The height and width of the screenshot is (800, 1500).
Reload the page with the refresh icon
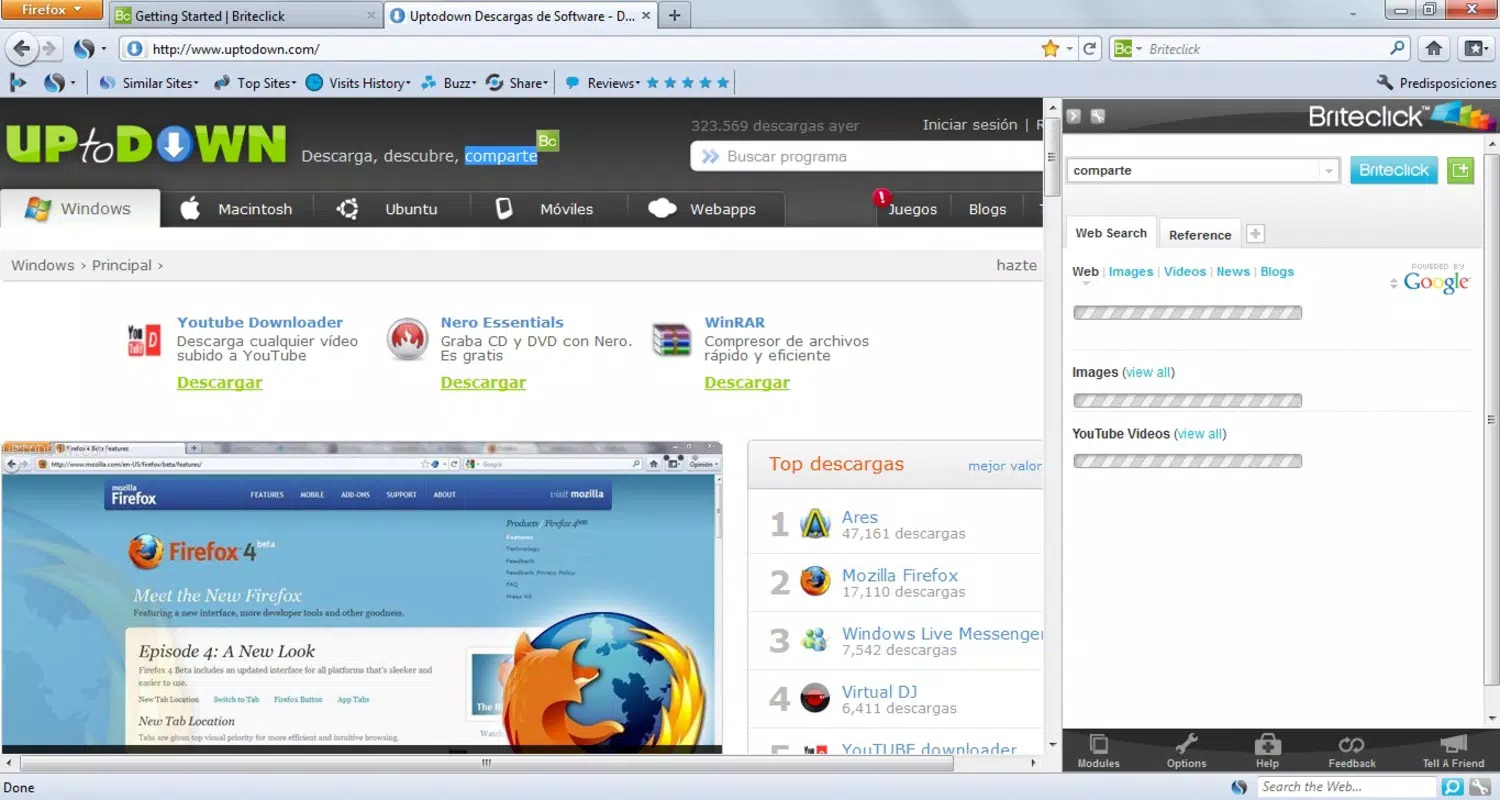1090,48
